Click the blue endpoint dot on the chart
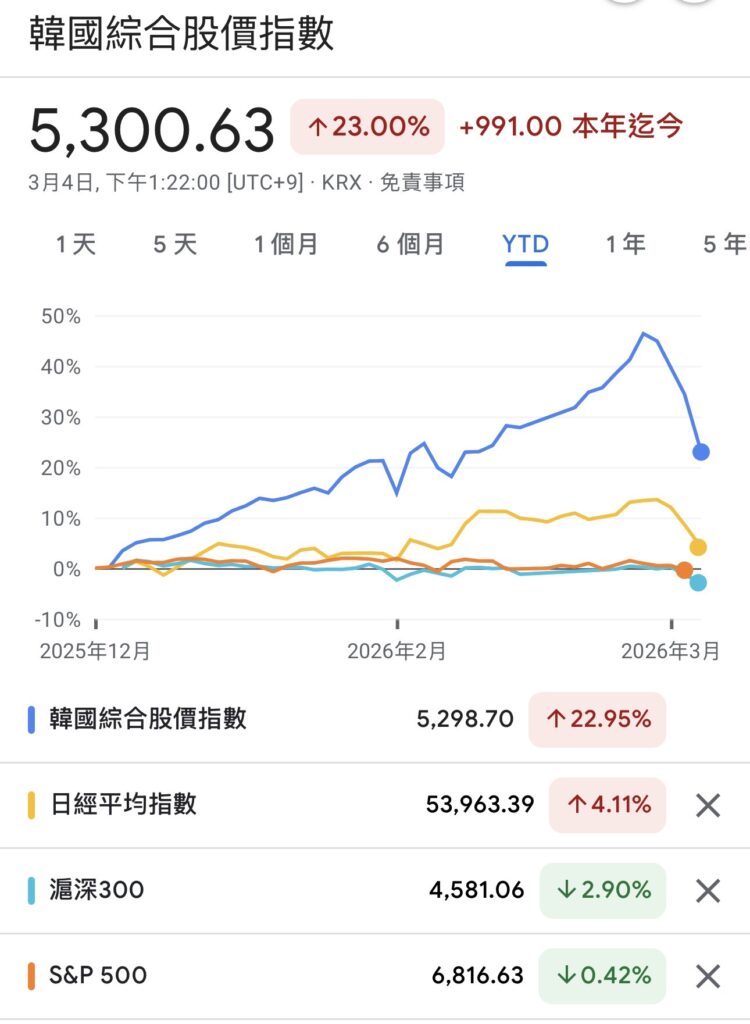Screen dimensions: 750x1024 [x=701, y=452]
